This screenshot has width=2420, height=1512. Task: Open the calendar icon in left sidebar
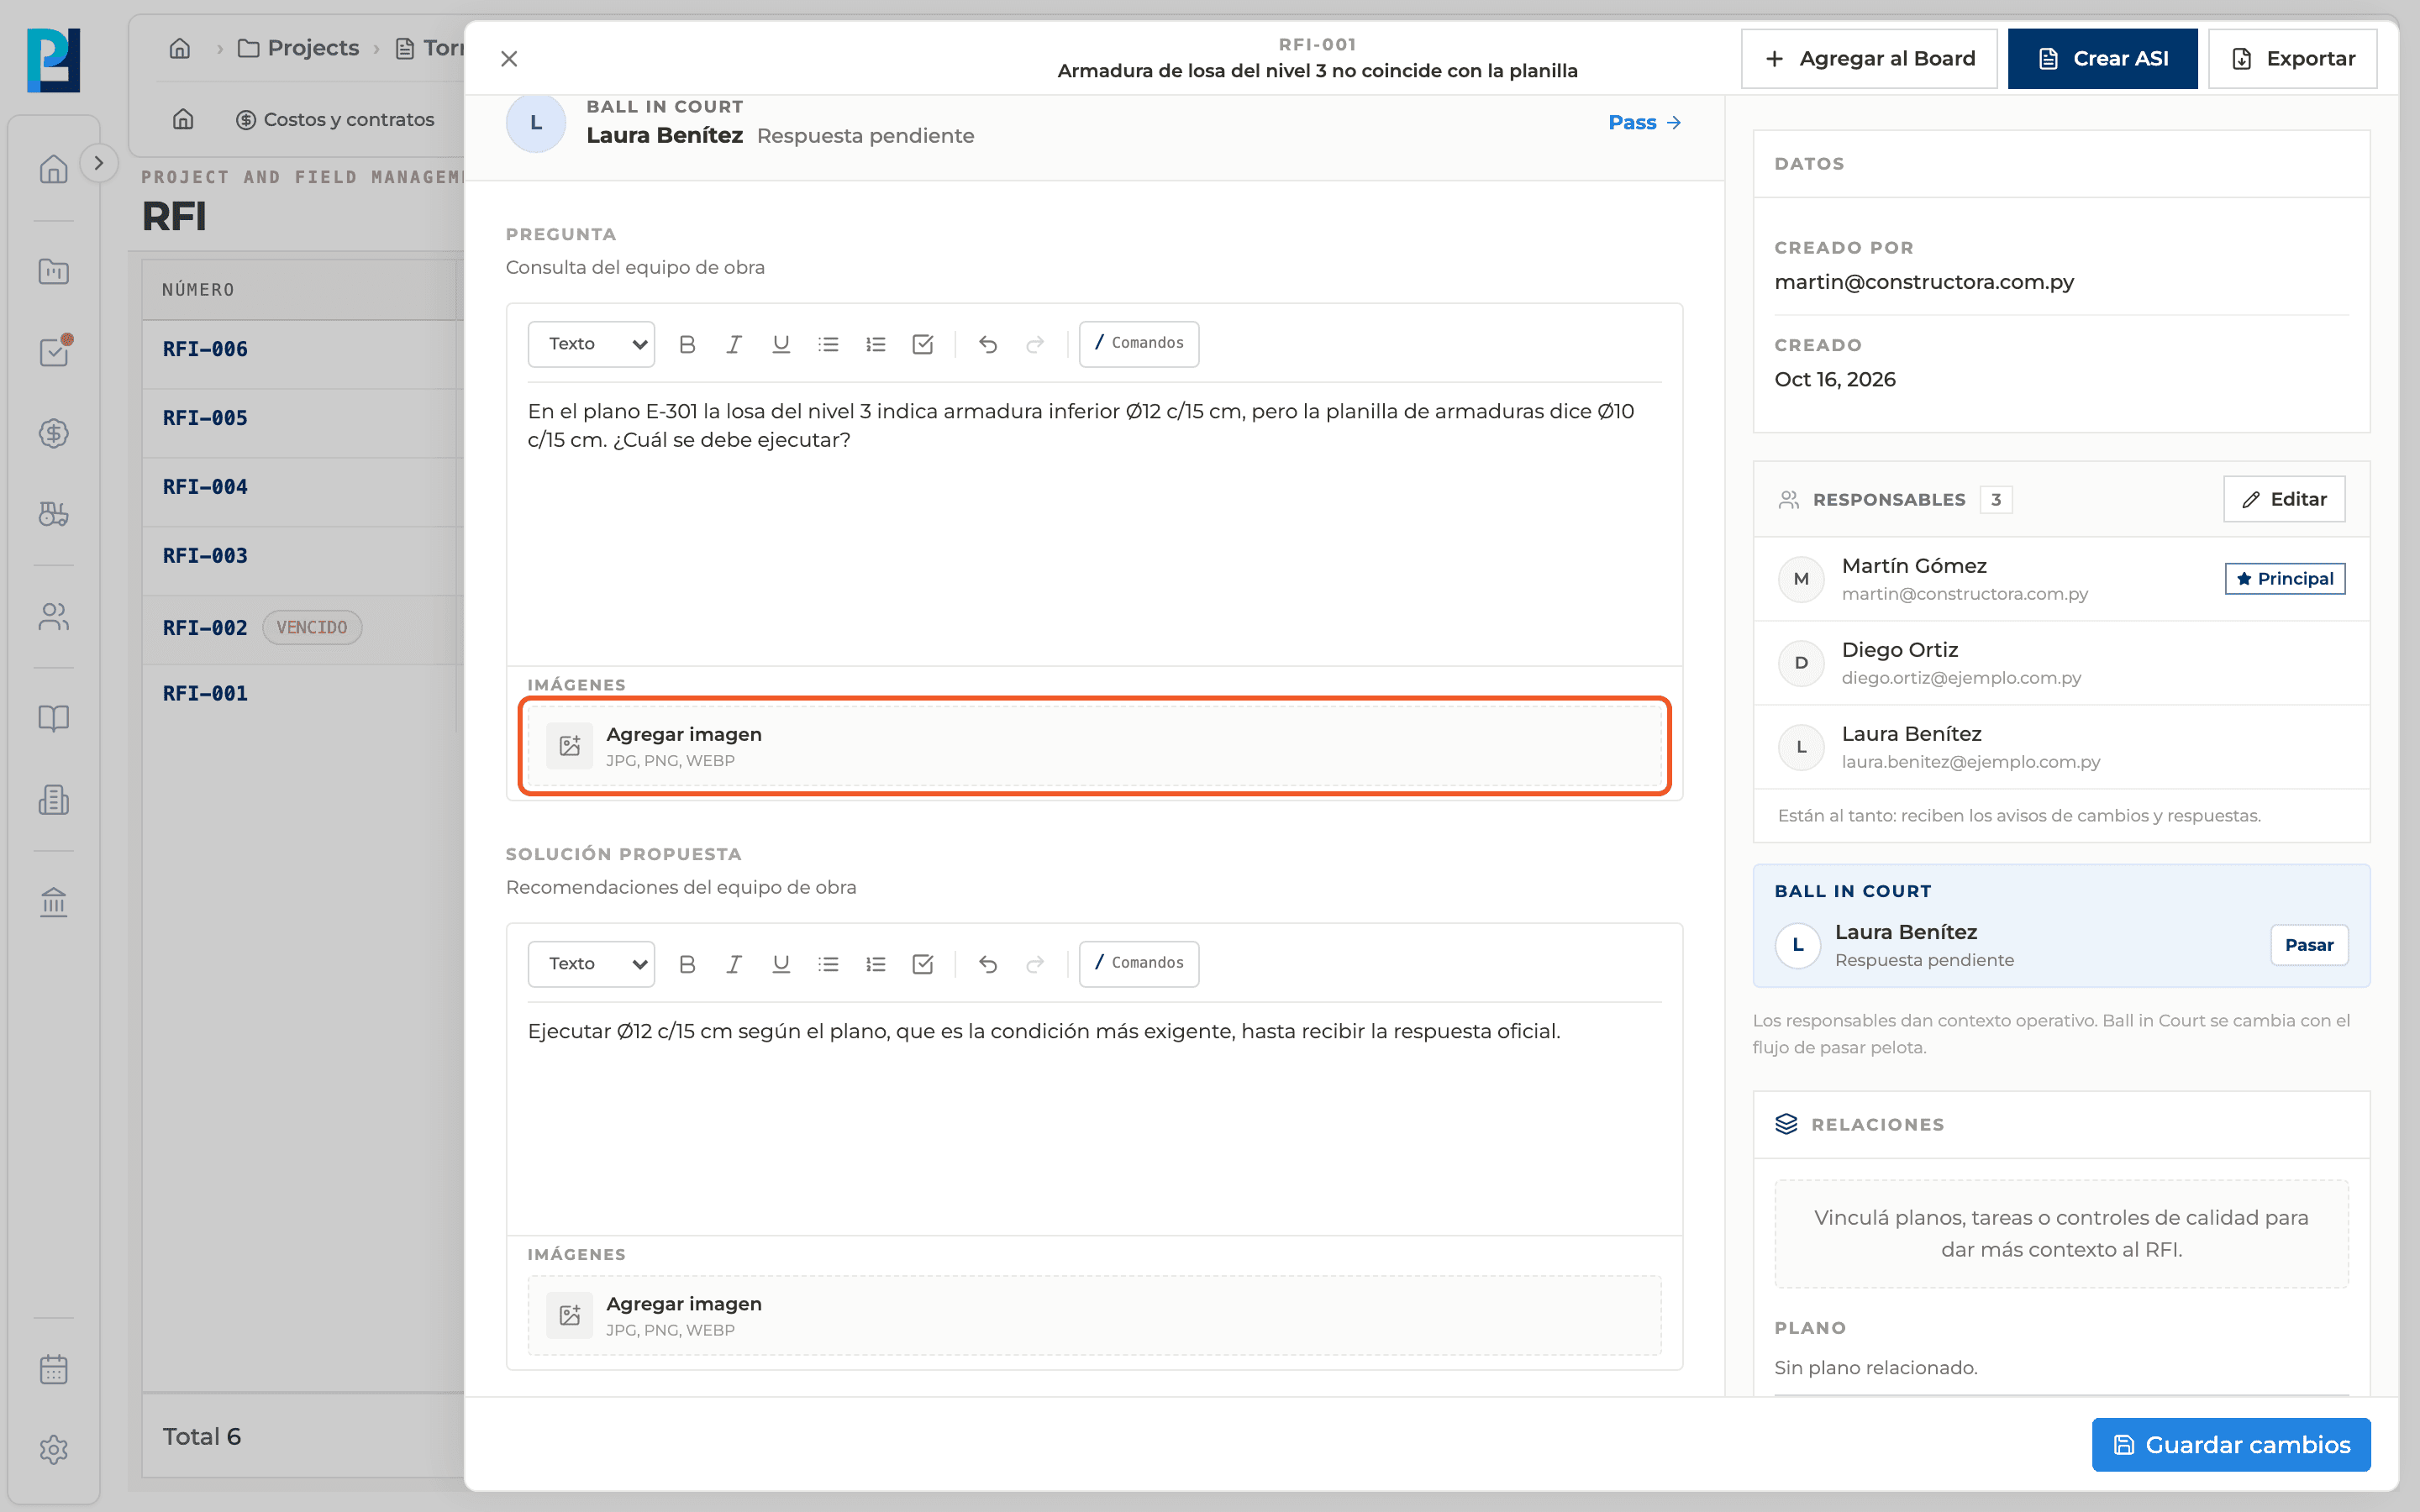[x=54, y=1369]
